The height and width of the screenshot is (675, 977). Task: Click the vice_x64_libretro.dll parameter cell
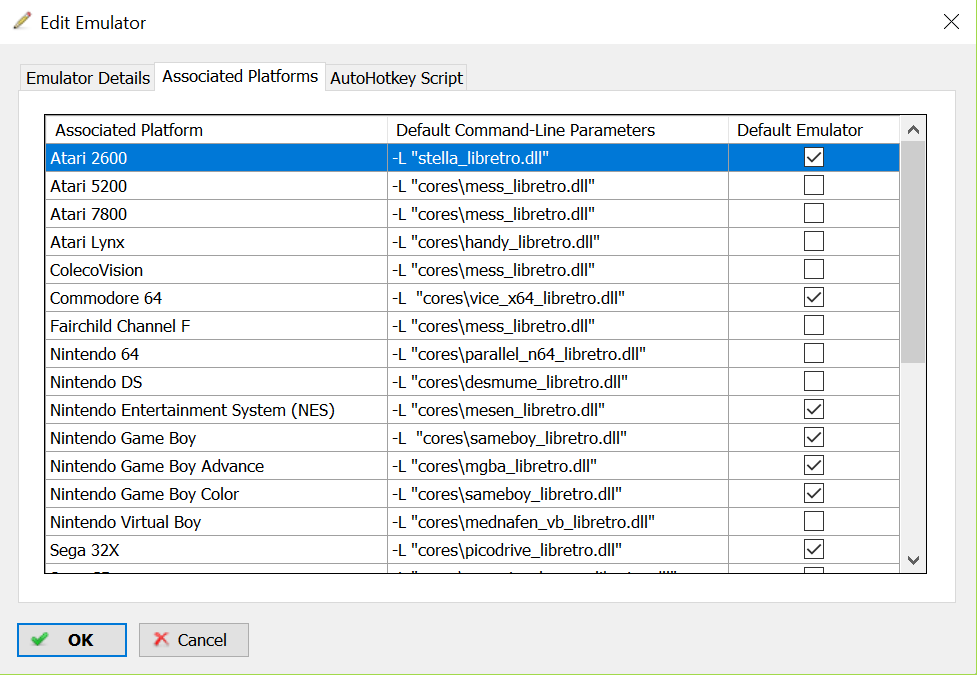click(558, 298)
